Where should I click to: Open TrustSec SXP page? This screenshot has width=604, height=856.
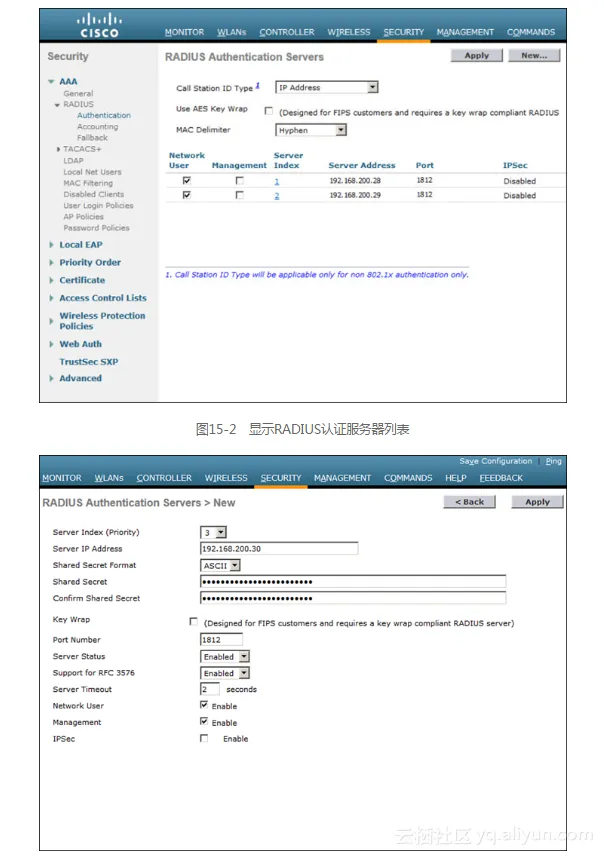point(88,361)
